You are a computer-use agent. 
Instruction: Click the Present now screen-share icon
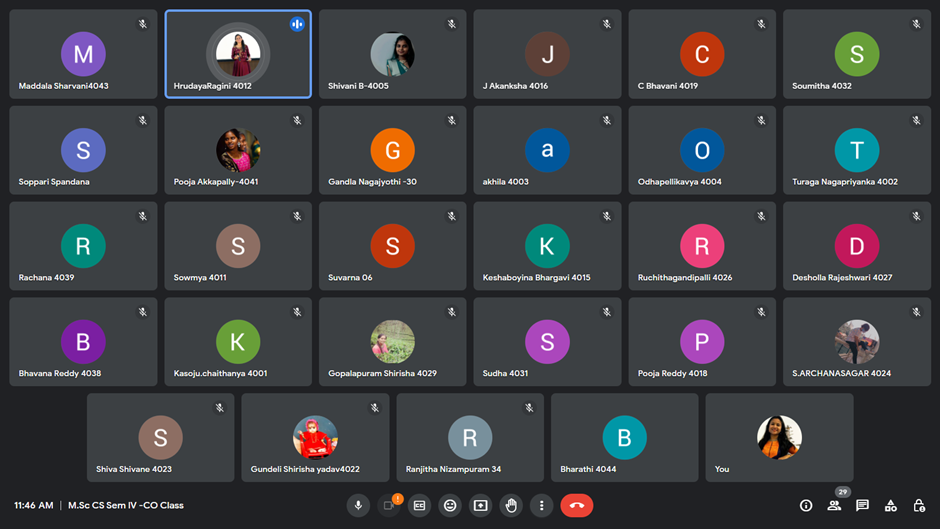pyautogui.click(x=480, y=506)
